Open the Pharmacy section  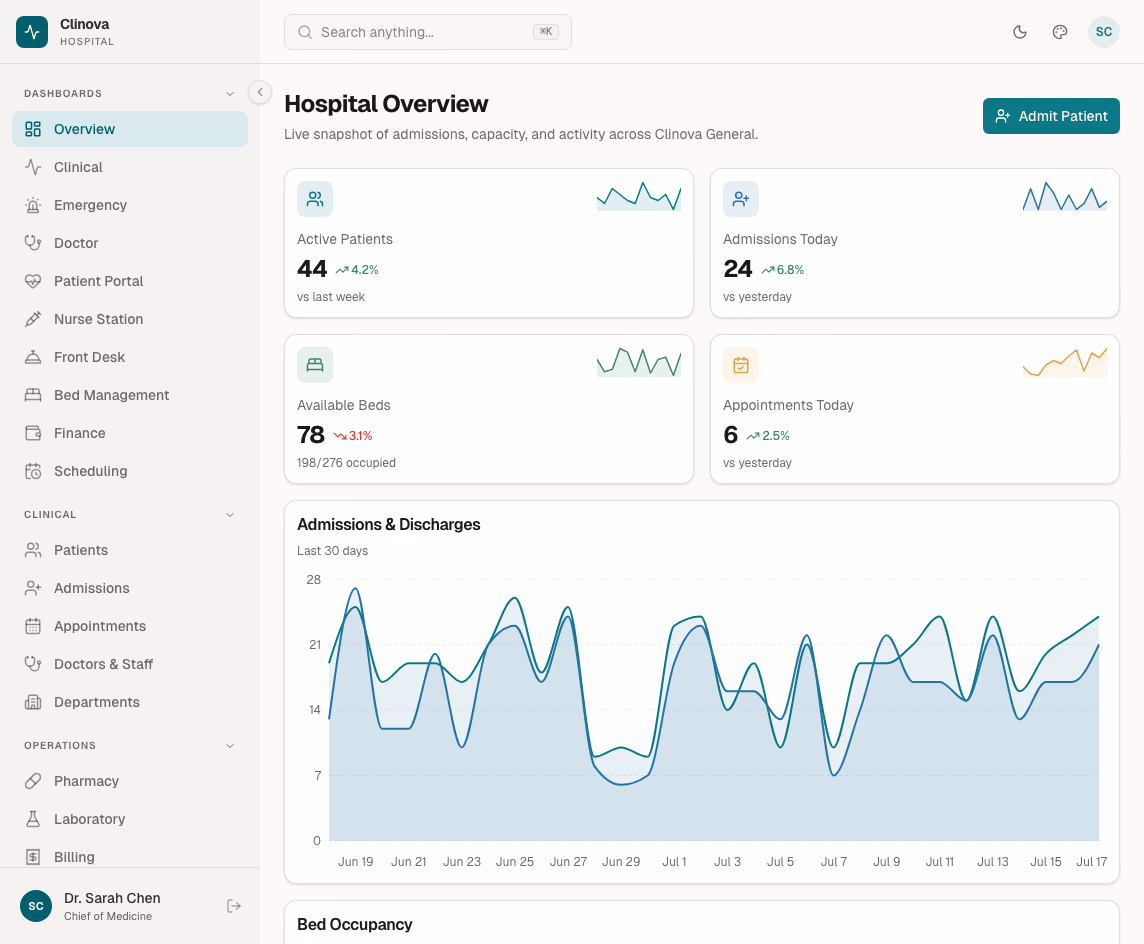130,781
